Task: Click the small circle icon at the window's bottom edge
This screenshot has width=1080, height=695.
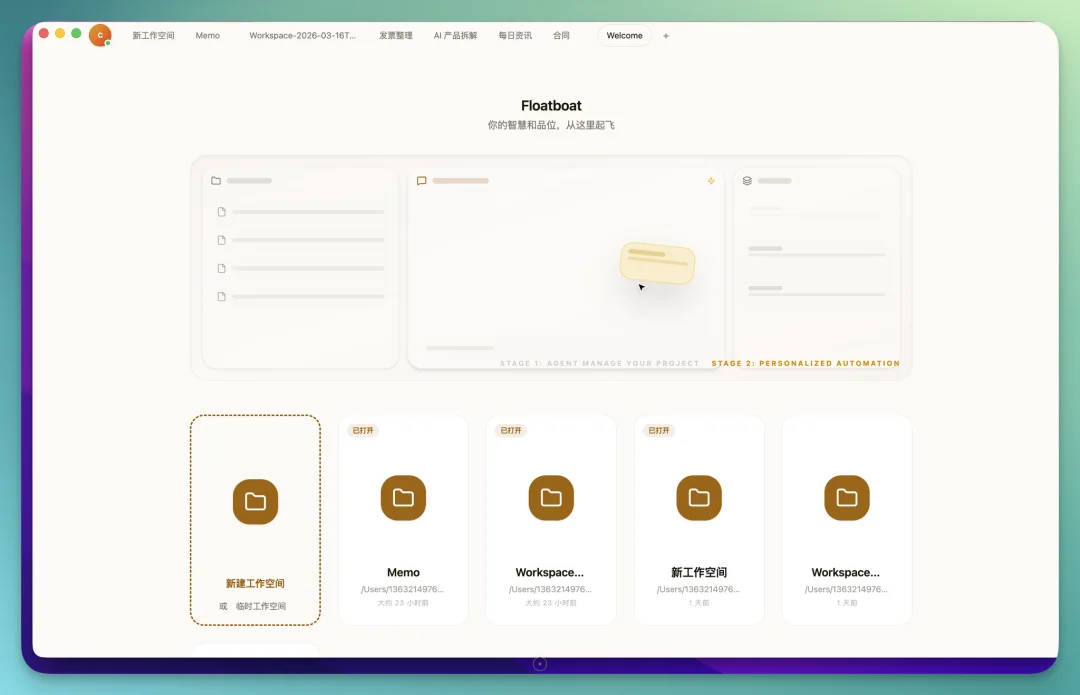Action: pyautogui.click(x=540, y=663)
